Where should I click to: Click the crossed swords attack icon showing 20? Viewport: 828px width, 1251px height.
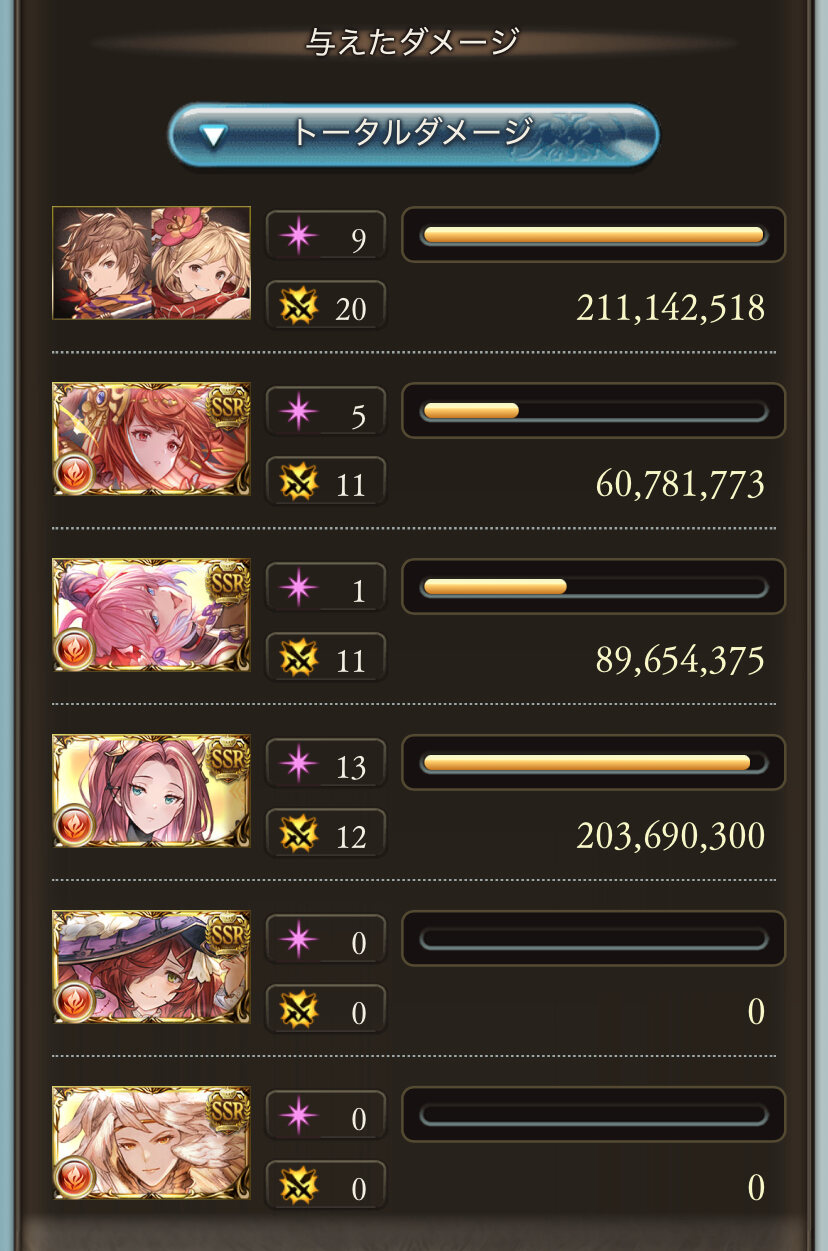(298, 307)
